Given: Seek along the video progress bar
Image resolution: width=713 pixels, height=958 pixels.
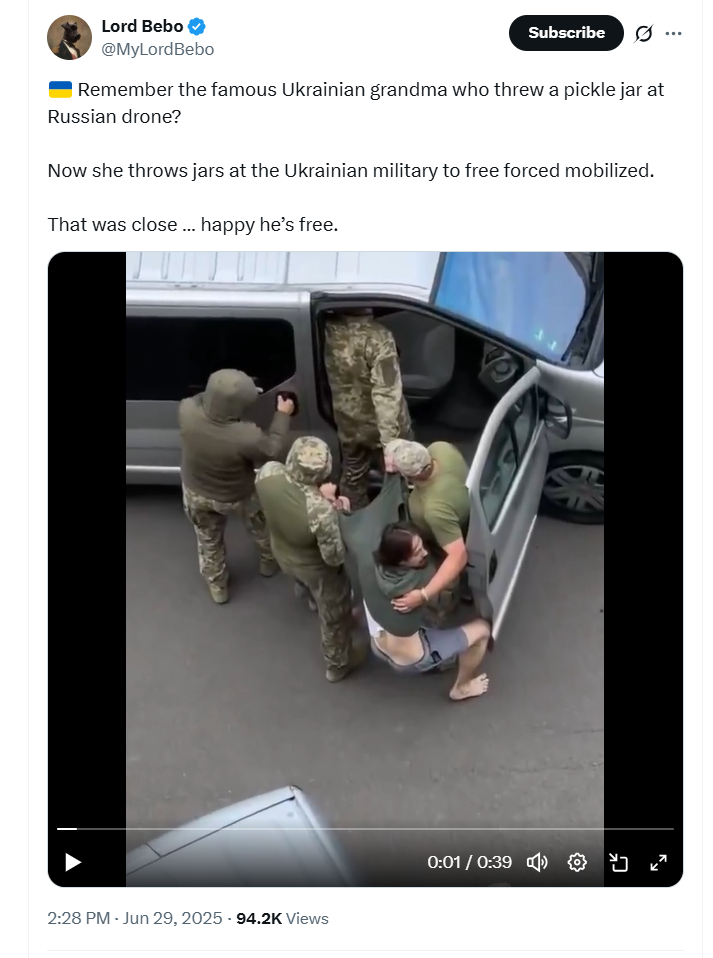Looking at the screenshot, I should coord(365,828).
